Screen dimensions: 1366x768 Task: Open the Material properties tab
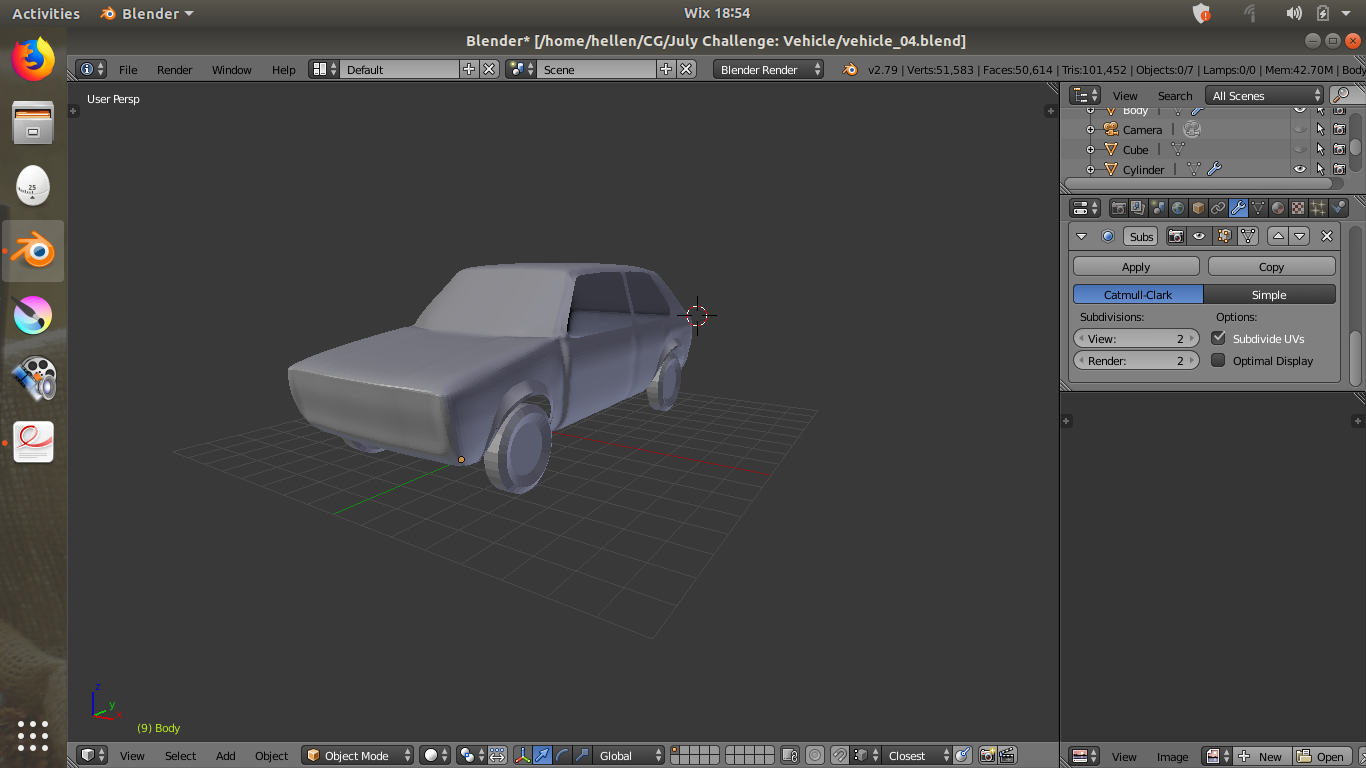point(1278,208)
